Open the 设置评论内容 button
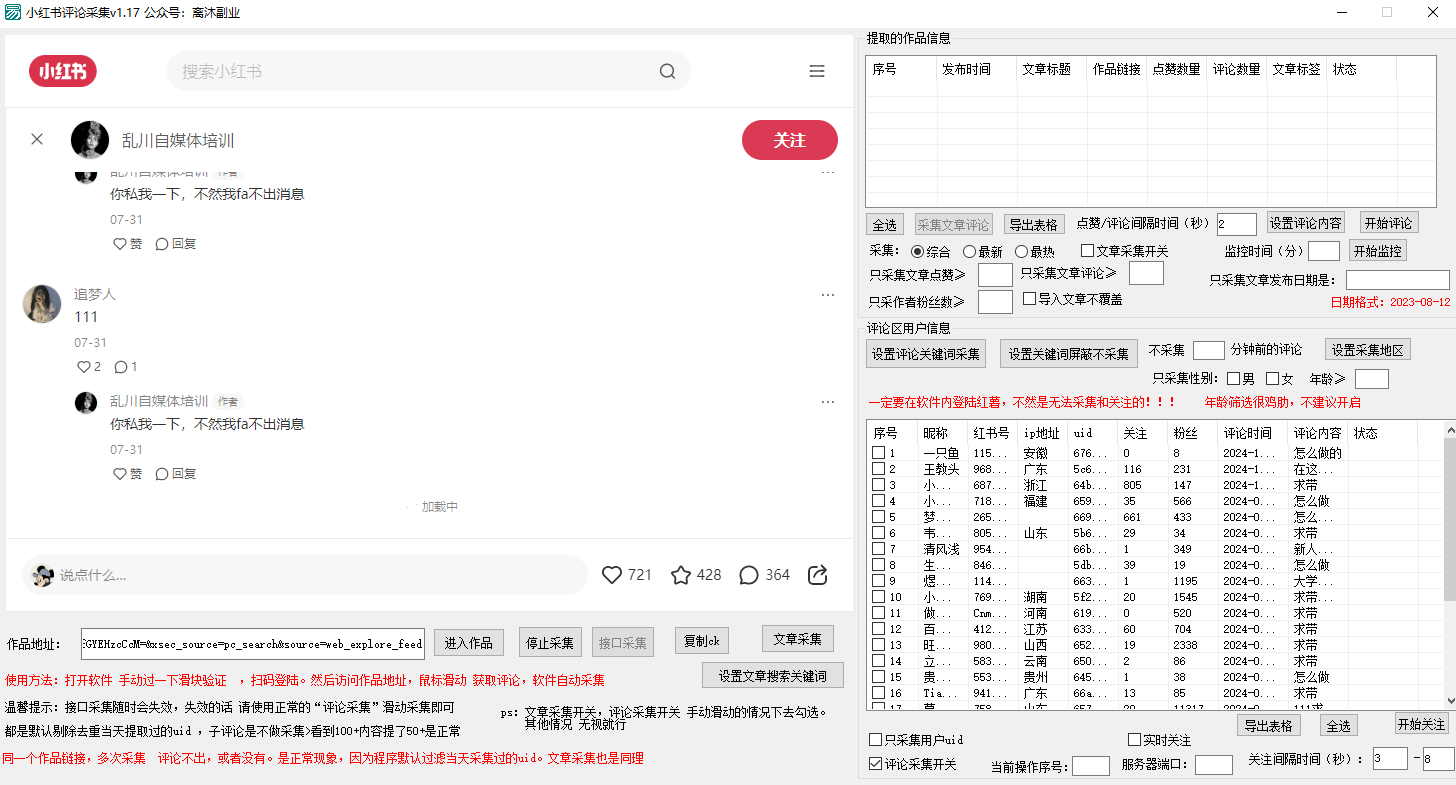 pyautogui.click(x=1306, y=222)
